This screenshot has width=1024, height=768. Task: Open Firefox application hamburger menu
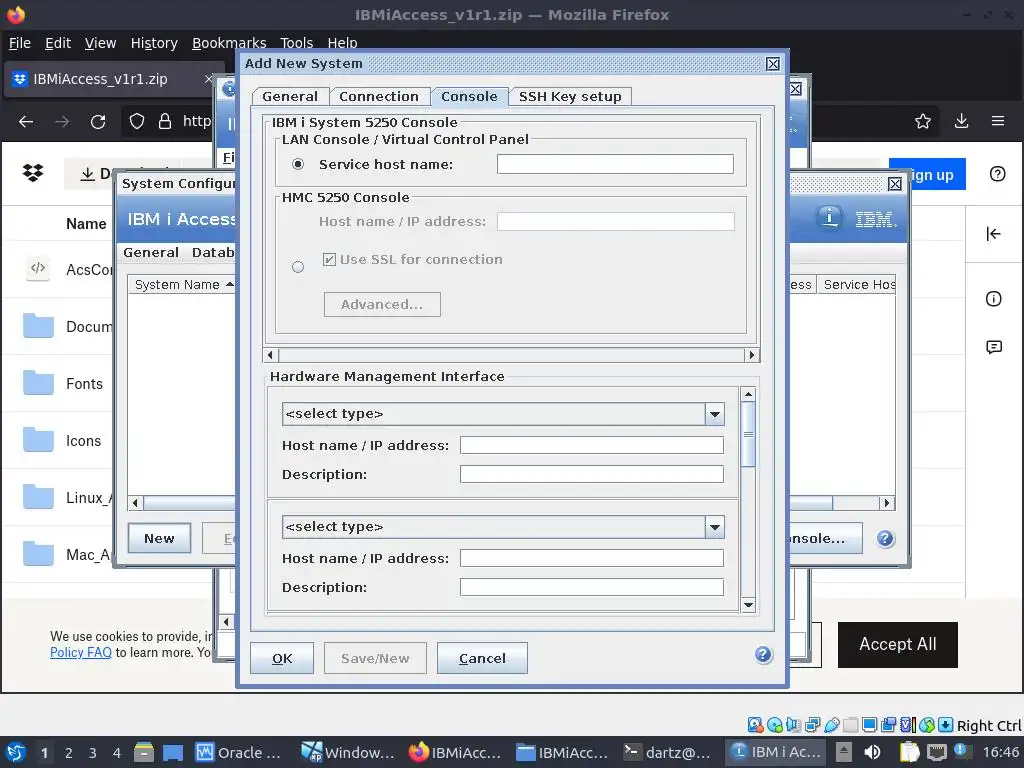coord(998,121)
